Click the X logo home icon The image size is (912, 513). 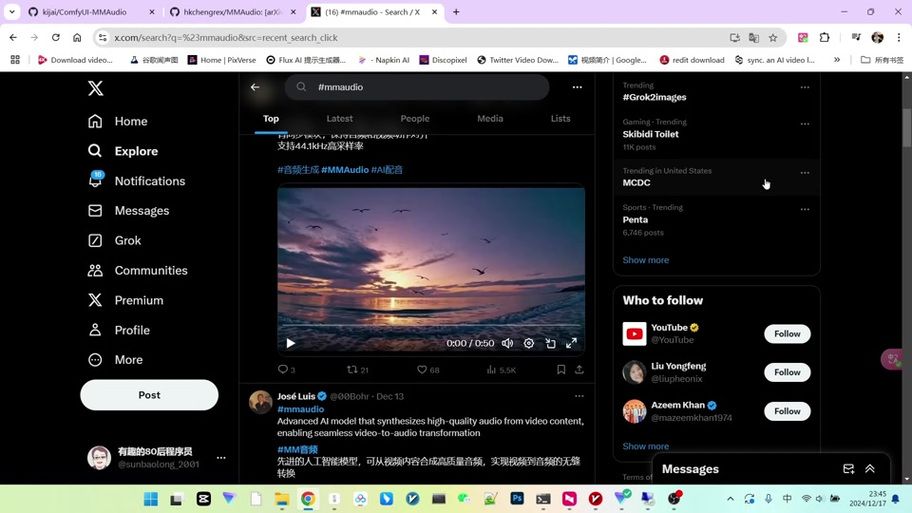point(95,88)
